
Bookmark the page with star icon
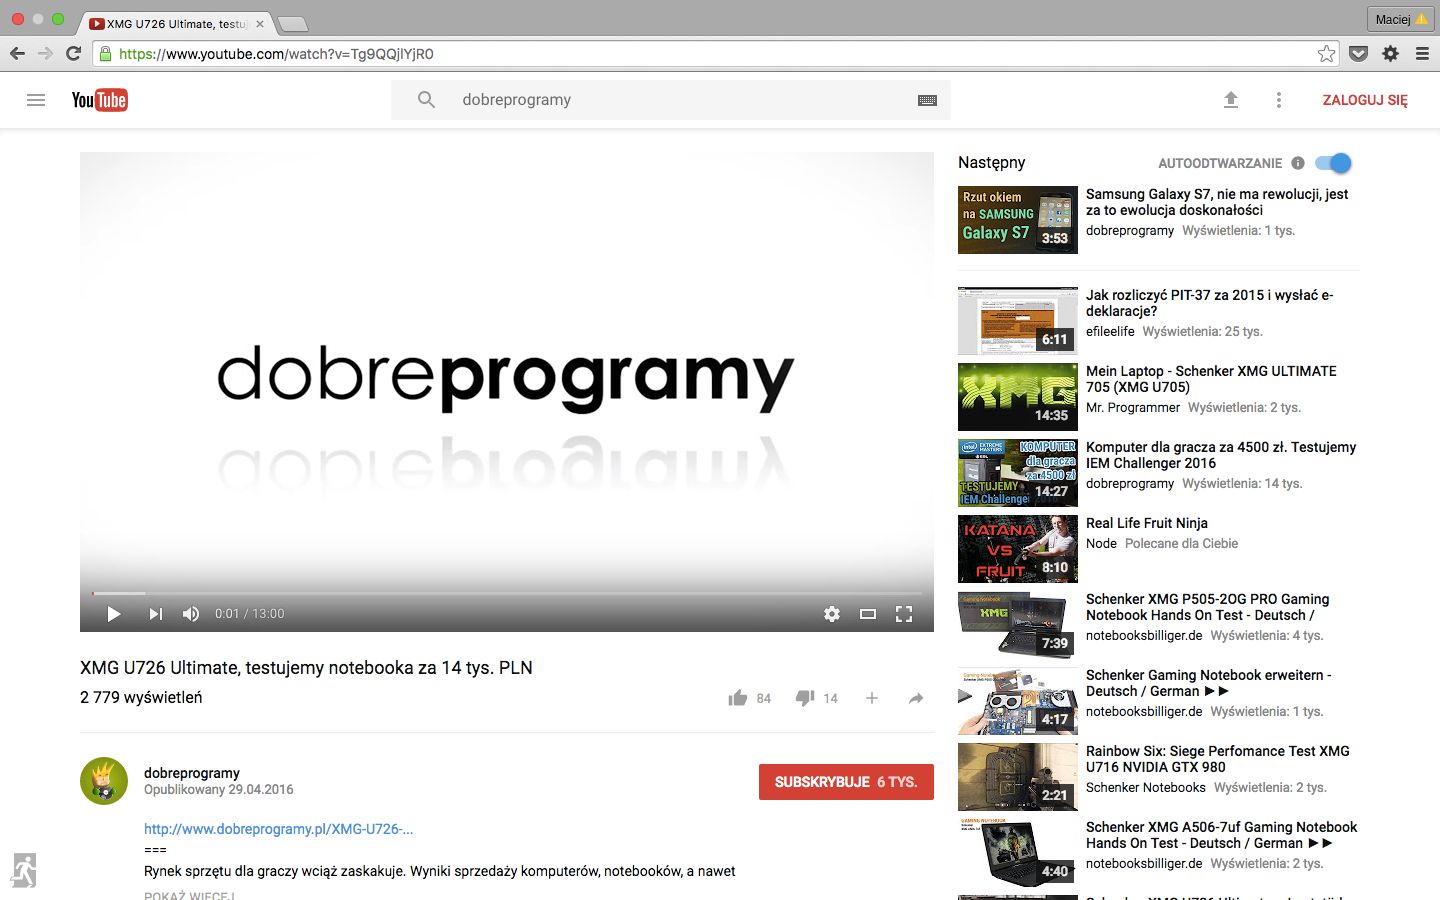point(1326,54)
